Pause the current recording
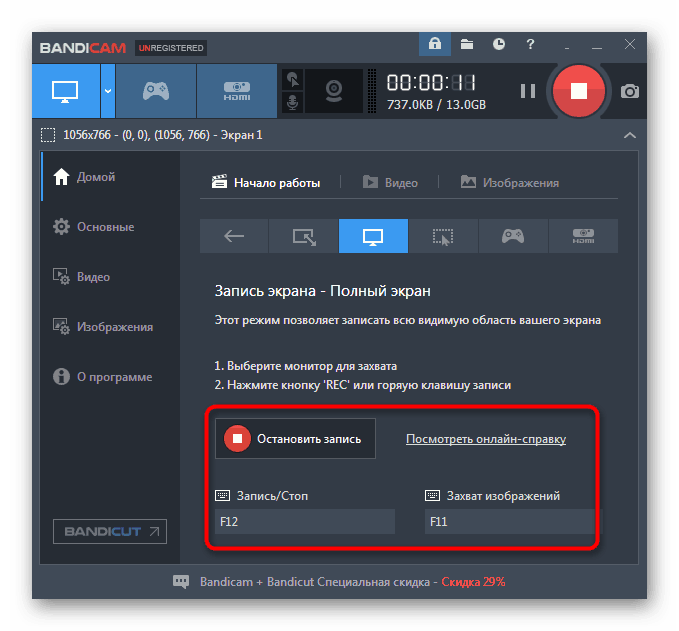Image resolution: width=679 pixels, height=631 pixels. click(527, 91)
